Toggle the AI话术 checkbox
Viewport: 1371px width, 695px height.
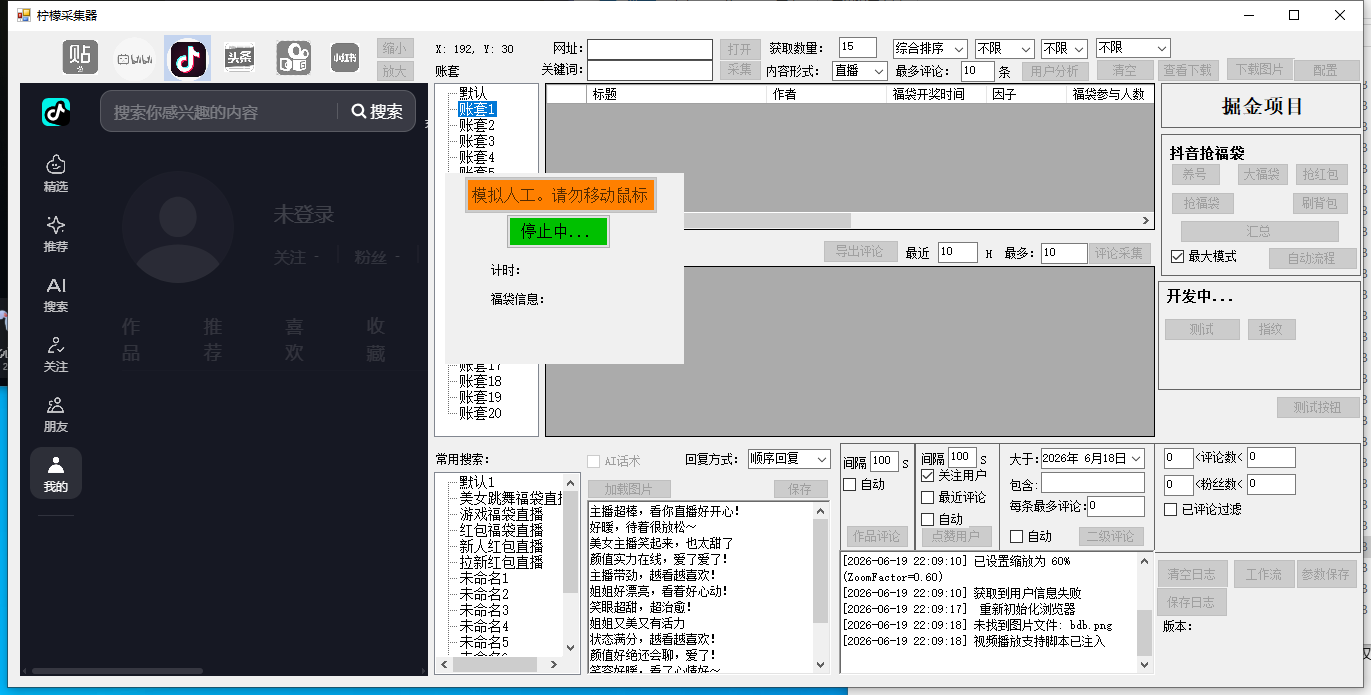tap(594, 461)
